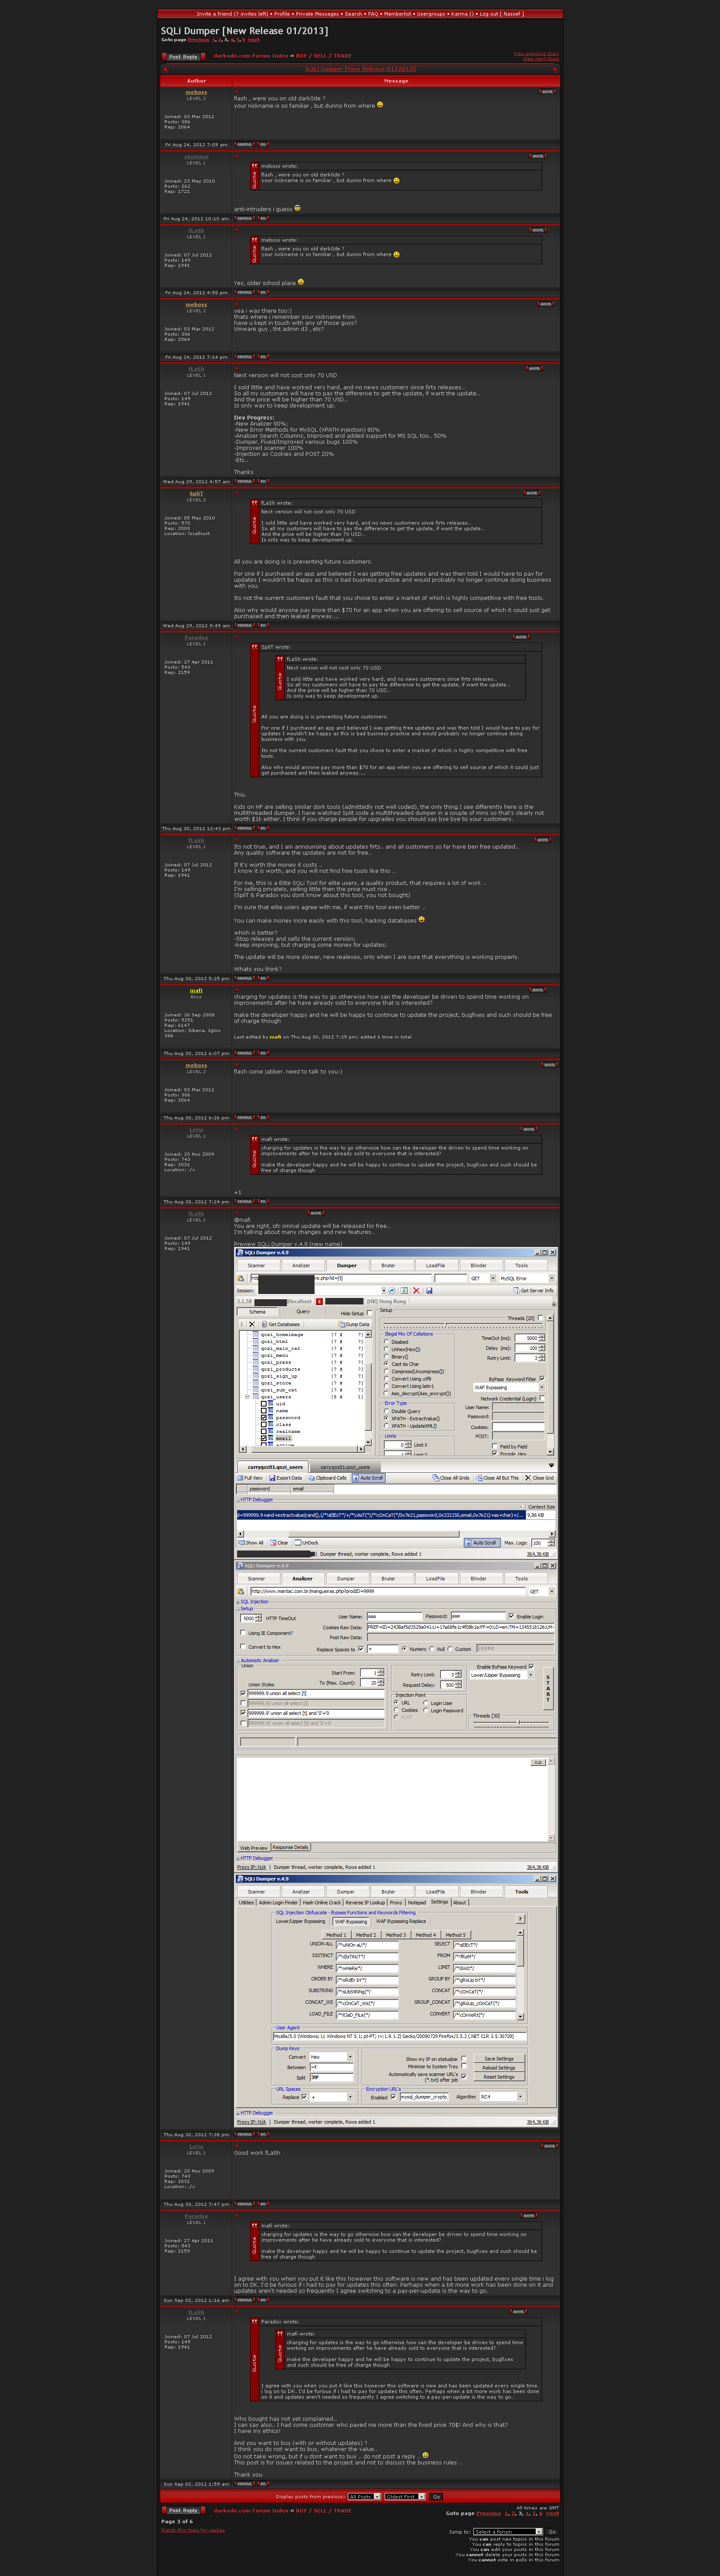Open the Hash Online Crack tab
720x2576 pixels.
[321, 1903]
